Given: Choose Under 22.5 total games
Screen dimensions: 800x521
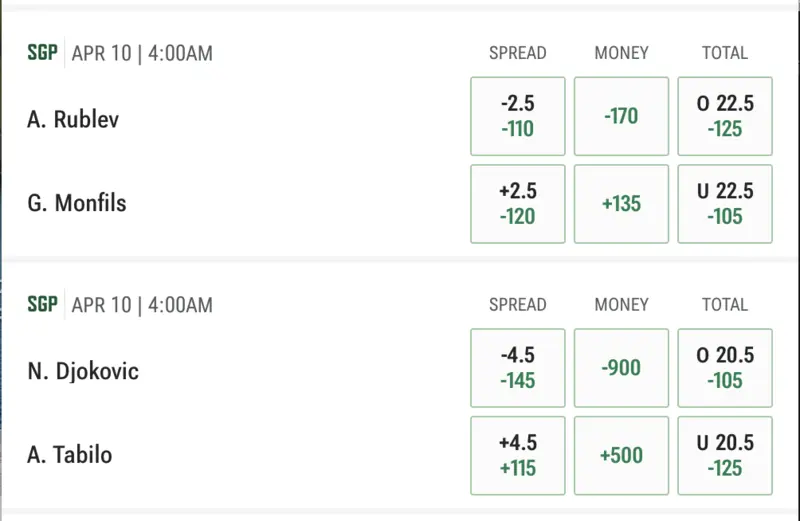Looking at the screenshot, I should [x=725, y=204].
